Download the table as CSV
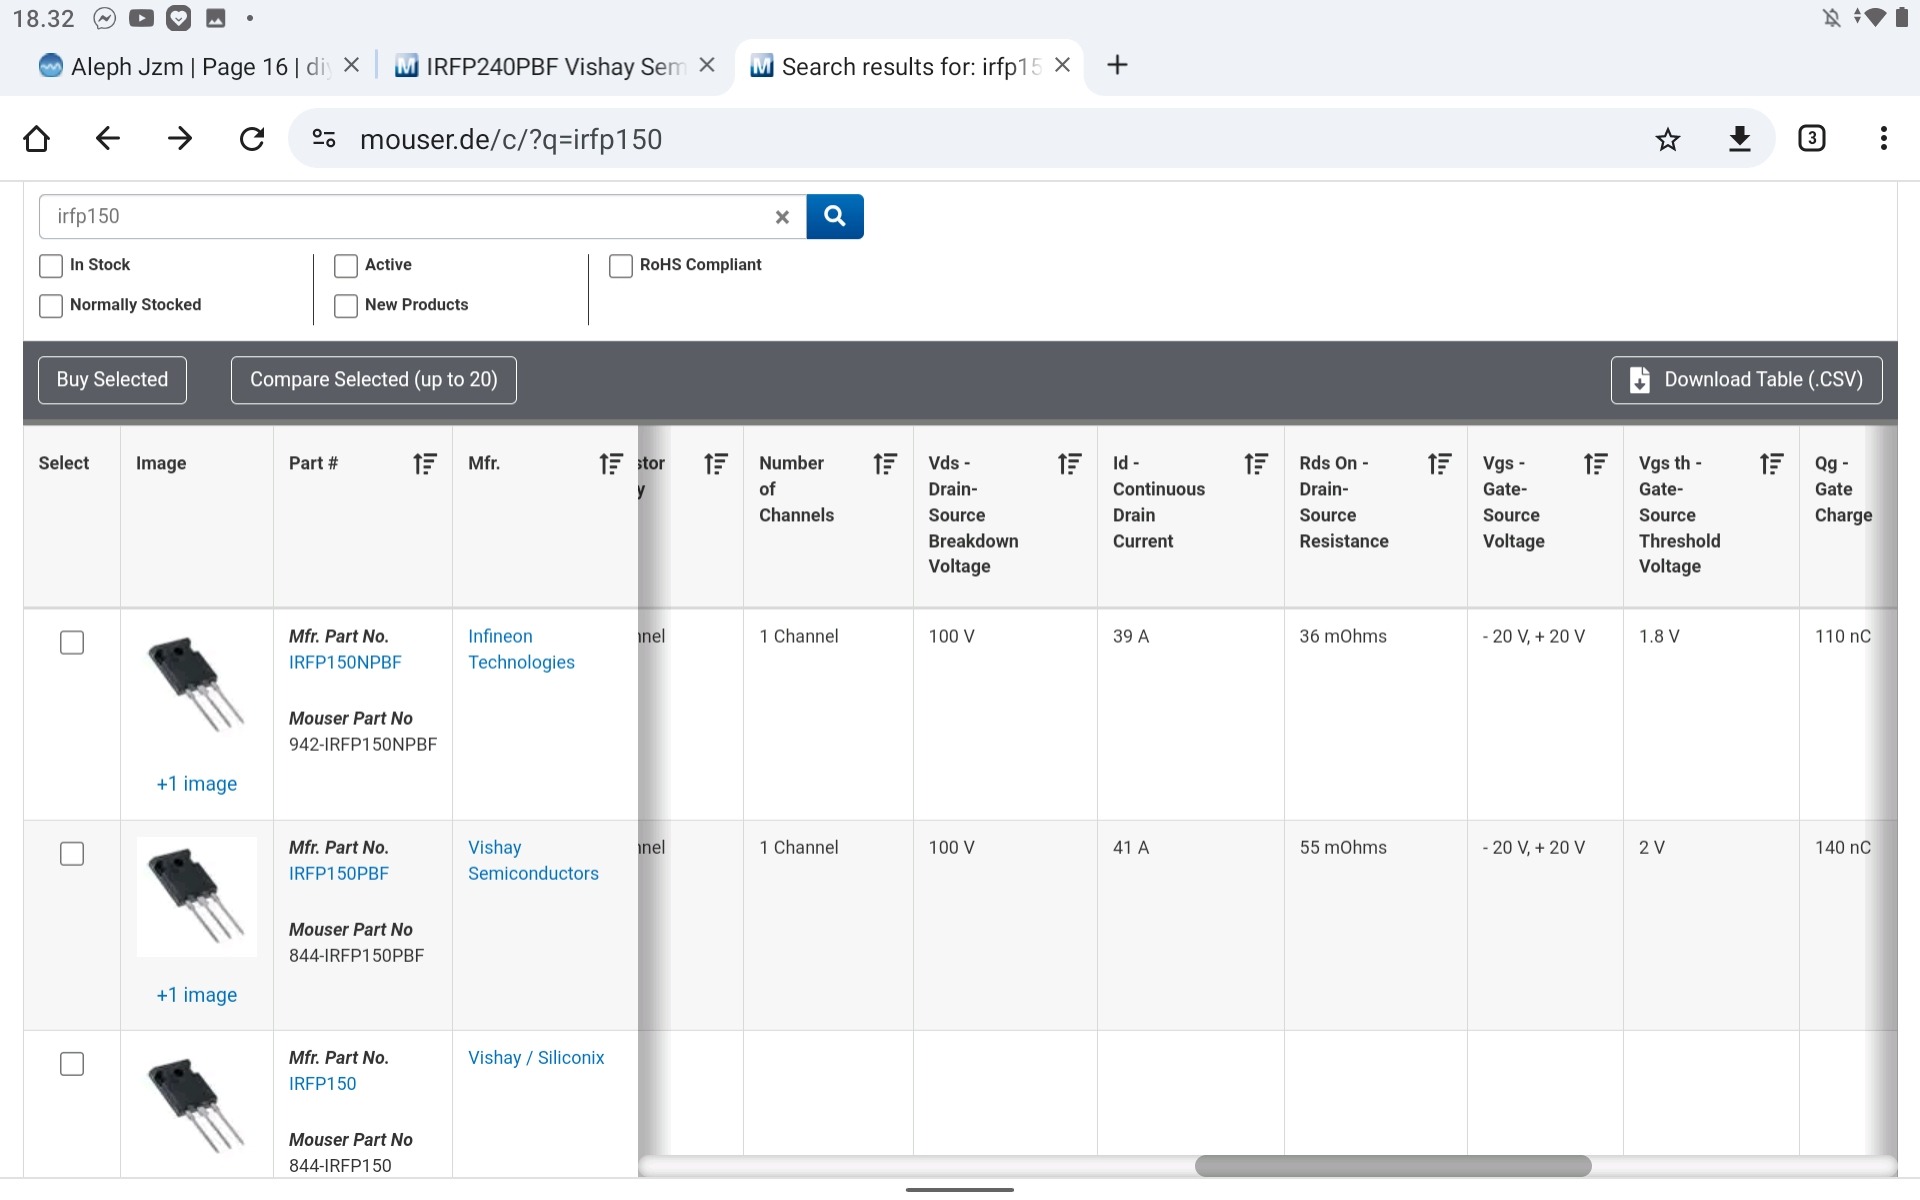The width and height of the screenshot is (1920, 1200). tap(1746, 380)
